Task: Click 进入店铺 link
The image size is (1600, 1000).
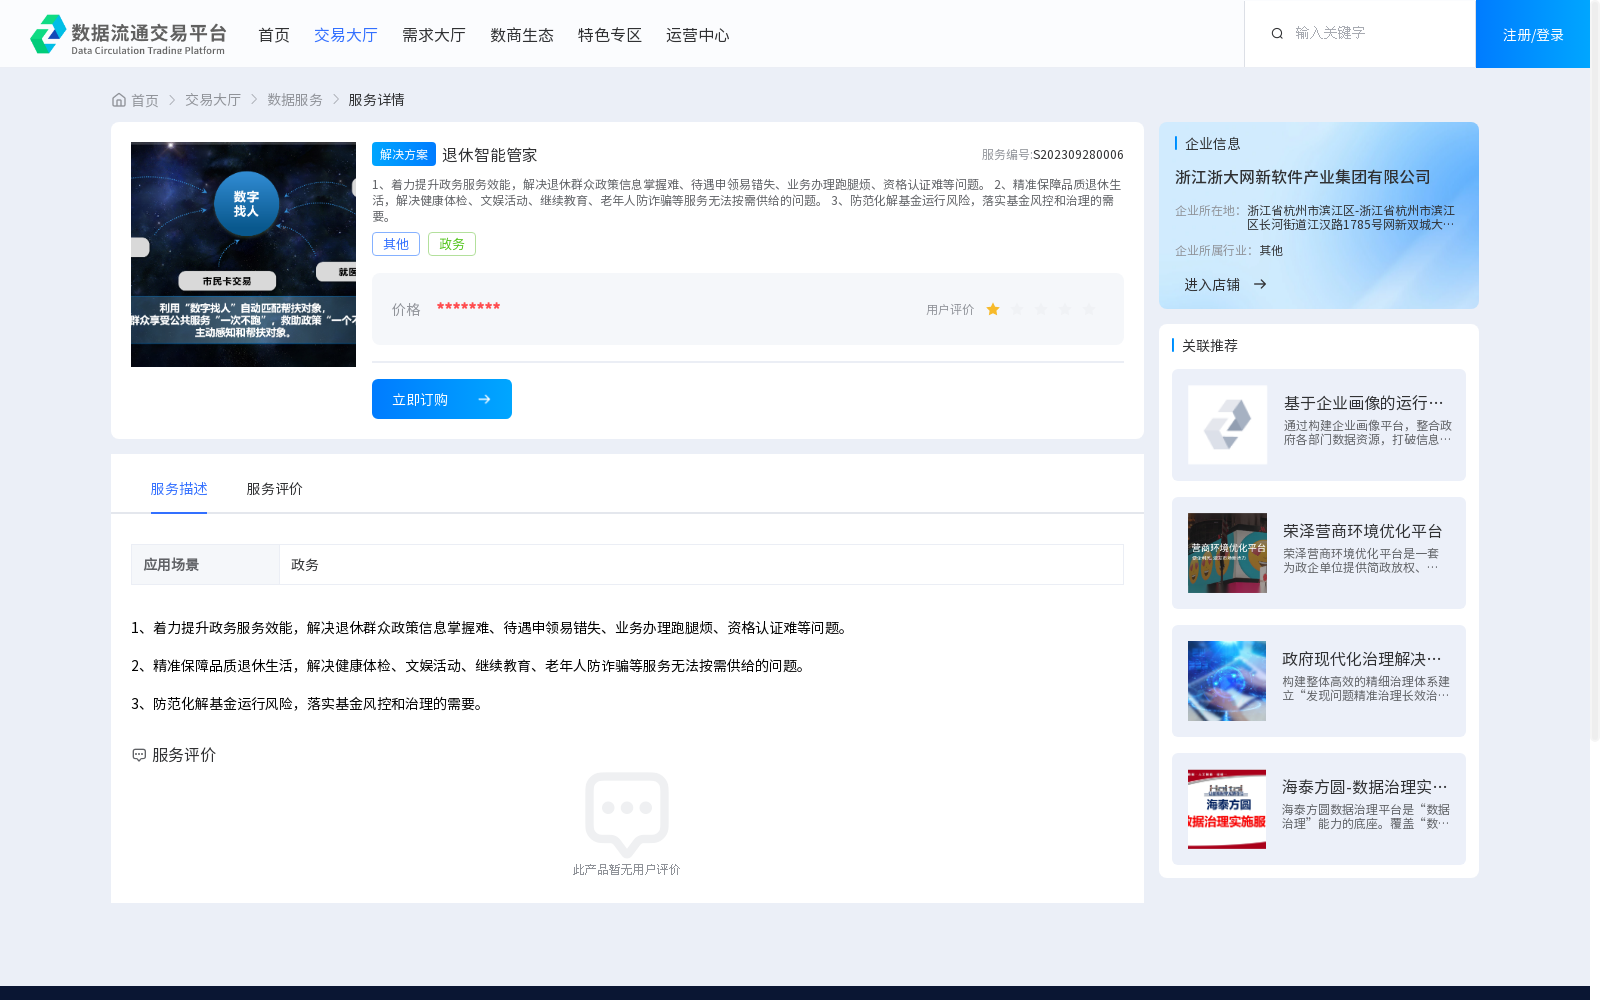Action: (x=1212, y=284)
